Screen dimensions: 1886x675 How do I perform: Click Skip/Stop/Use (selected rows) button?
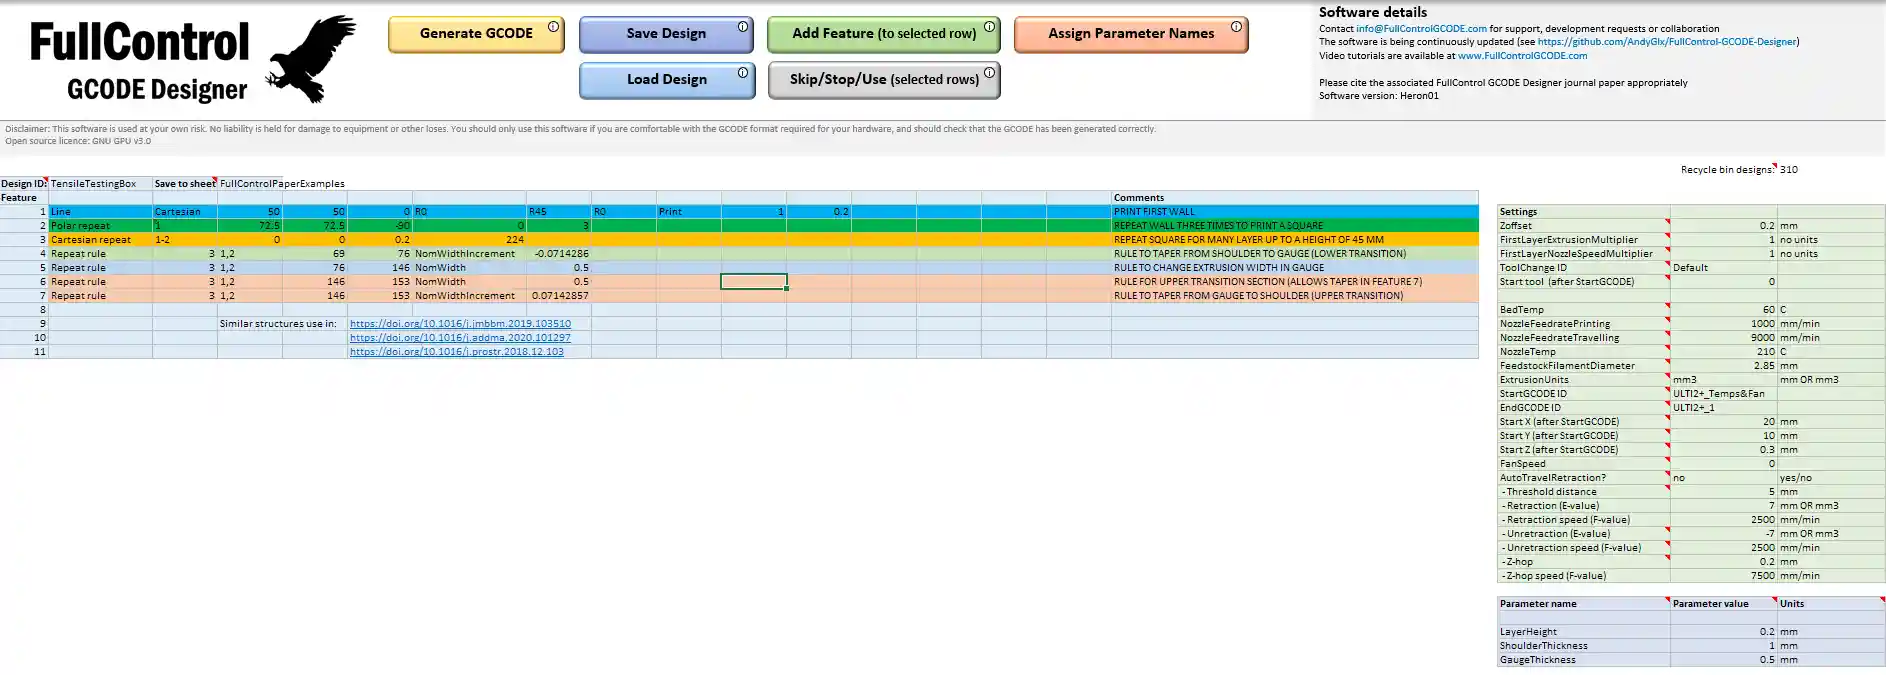pyautogui.click(x=884, y=80)
